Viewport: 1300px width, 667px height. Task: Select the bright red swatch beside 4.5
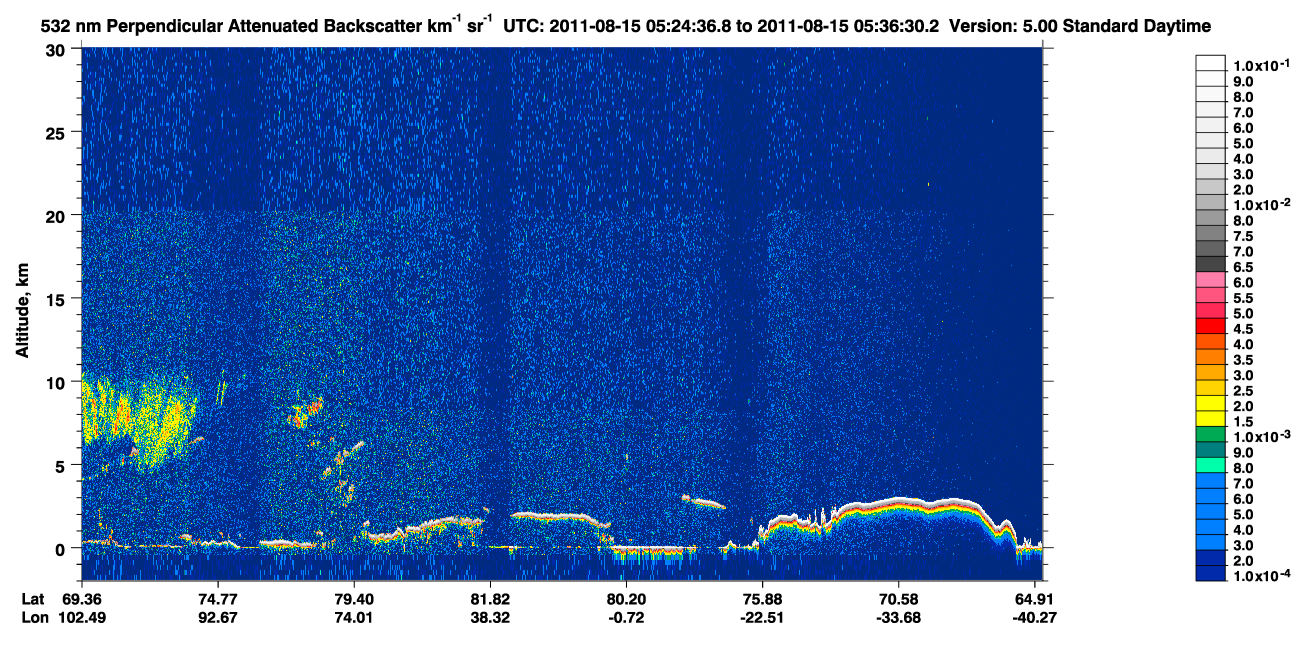(x=1210, y=326)
